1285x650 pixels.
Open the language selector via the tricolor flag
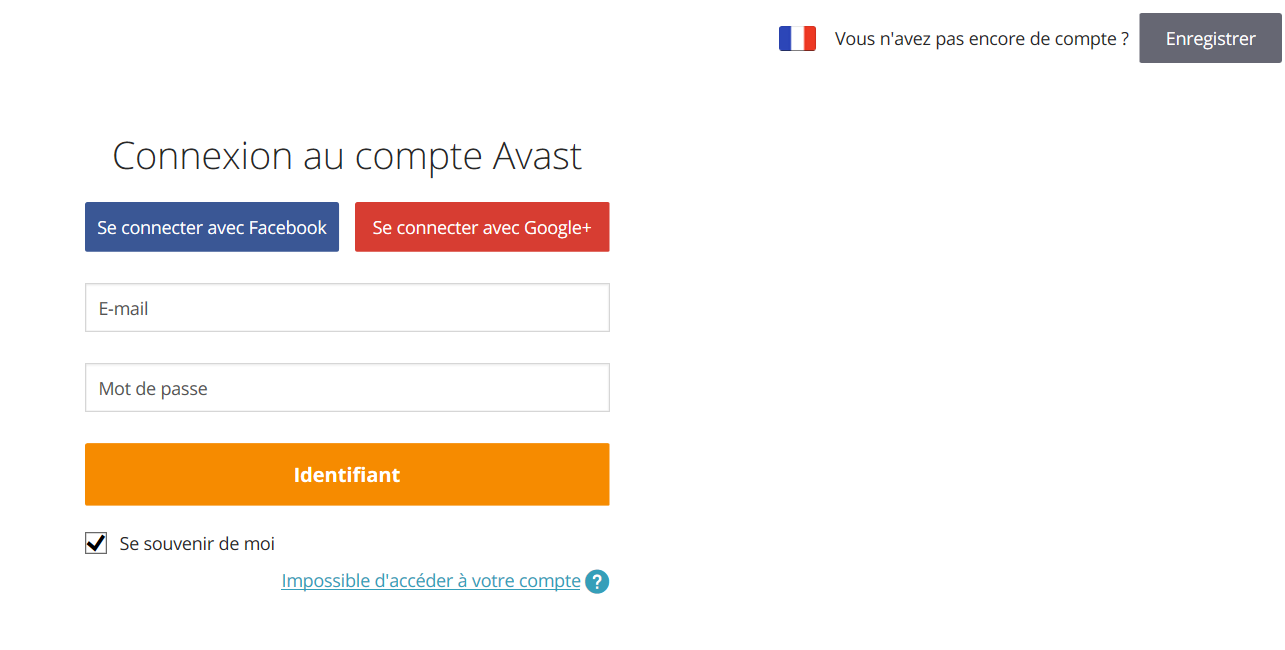797,39
